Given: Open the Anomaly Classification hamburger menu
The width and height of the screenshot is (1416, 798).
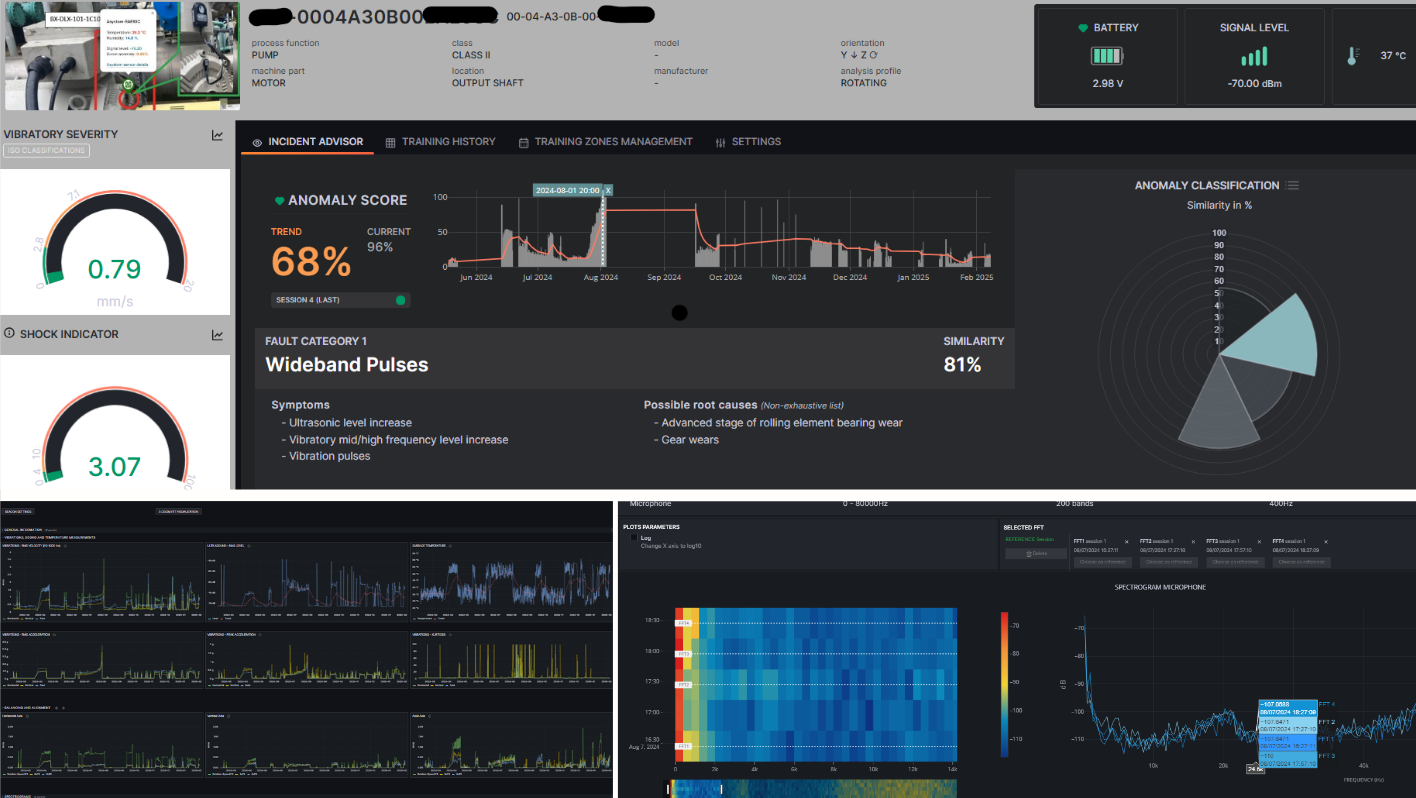Looking at the screenshot, I should tap(1293, 185).
